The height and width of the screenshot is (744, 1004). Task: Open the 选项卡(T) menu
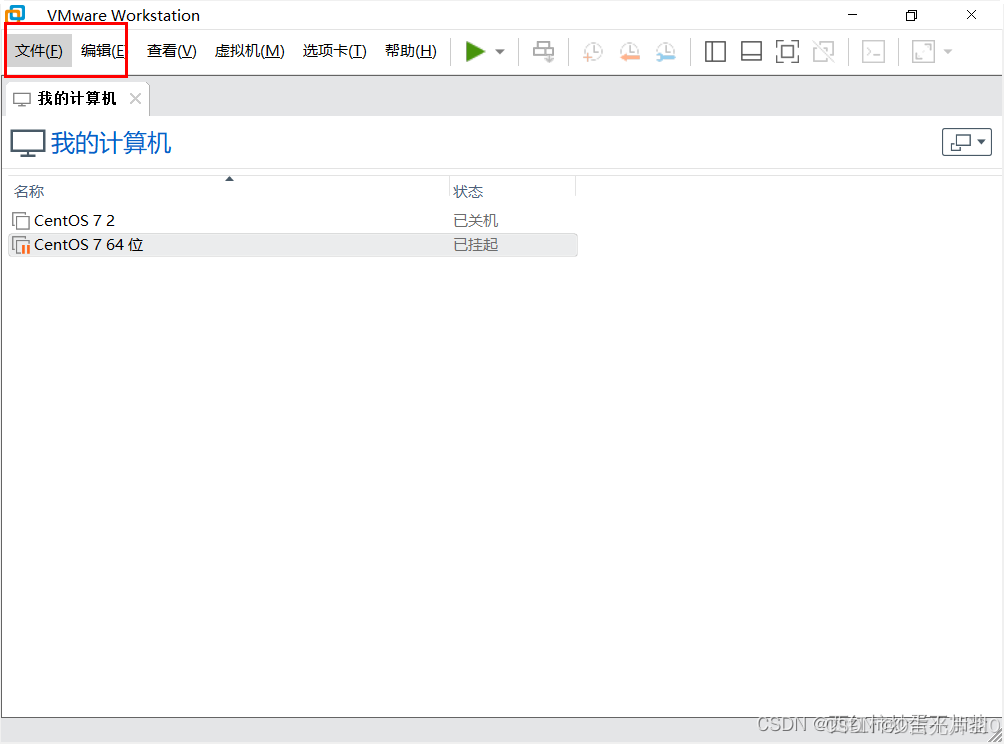[x=334, y=51]
